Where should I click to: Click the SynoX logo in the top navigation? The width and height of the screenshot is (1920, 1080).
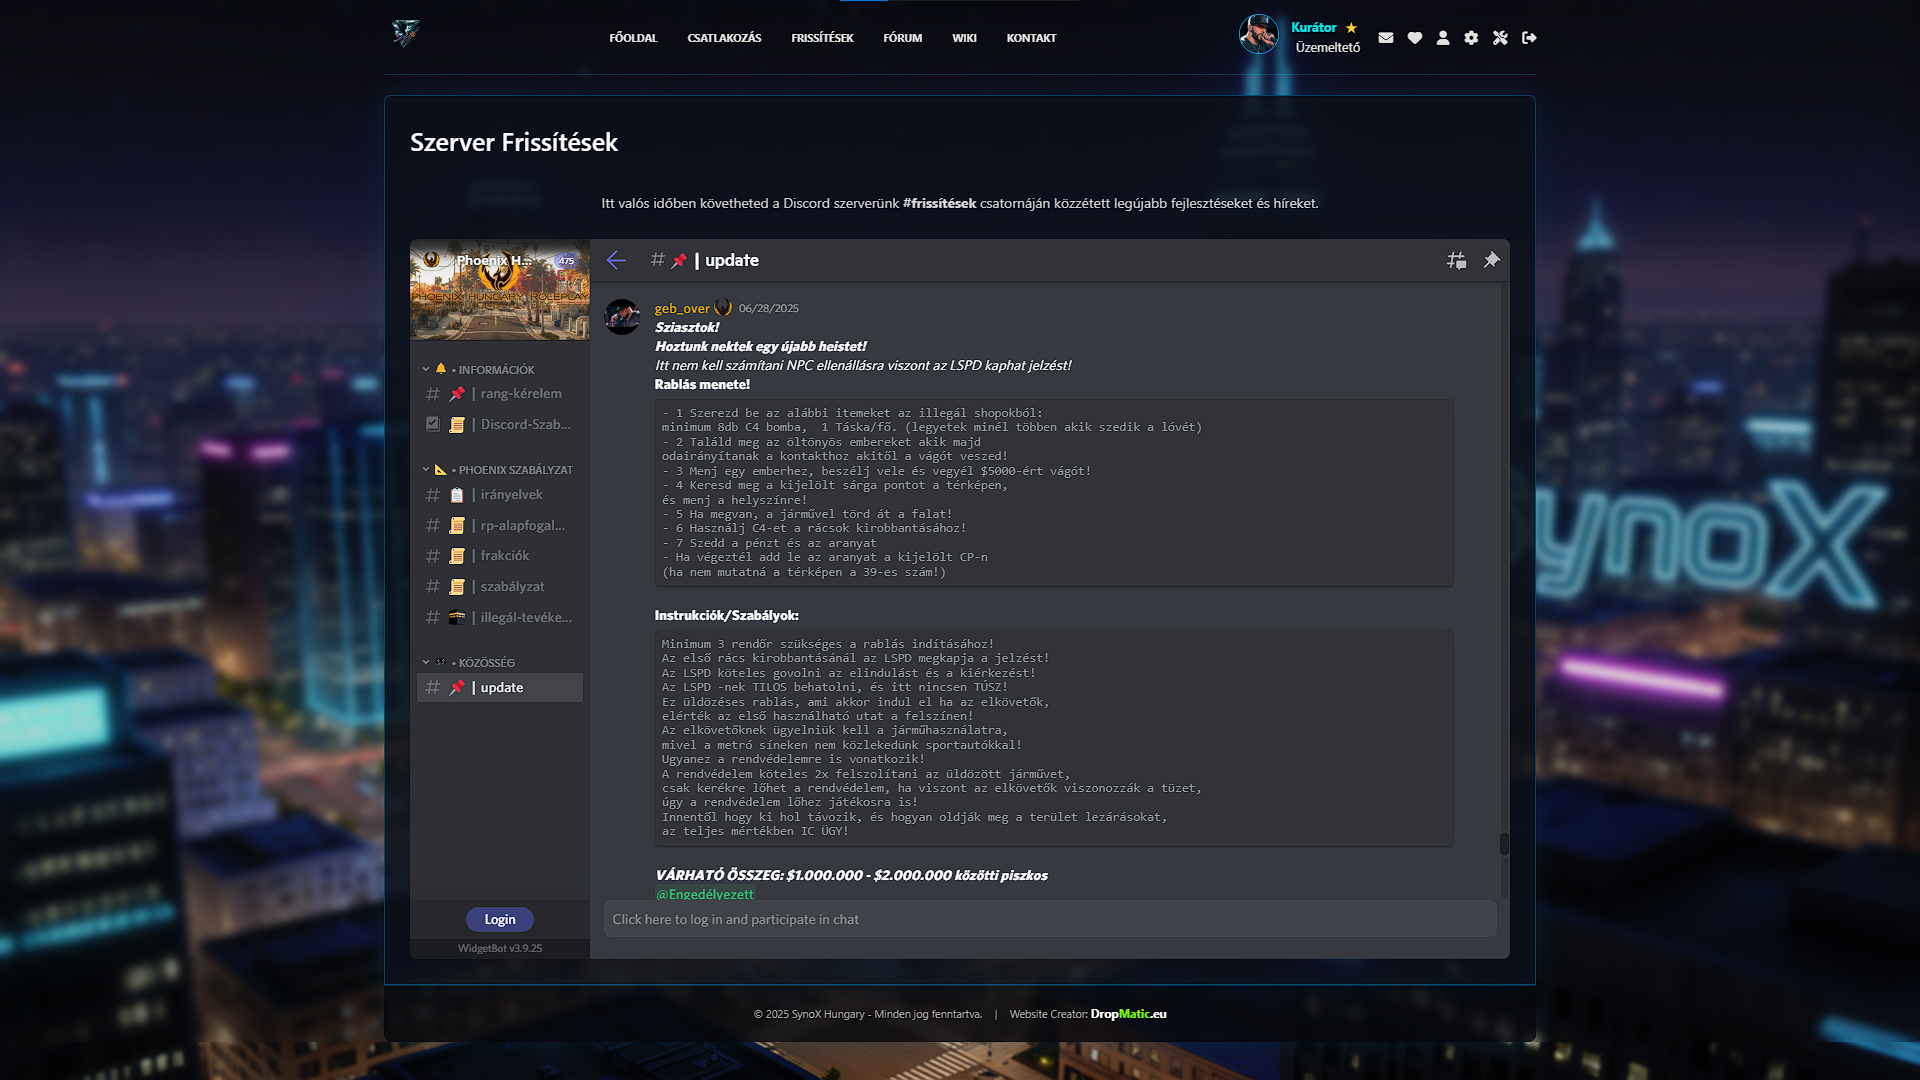(405, 34)
